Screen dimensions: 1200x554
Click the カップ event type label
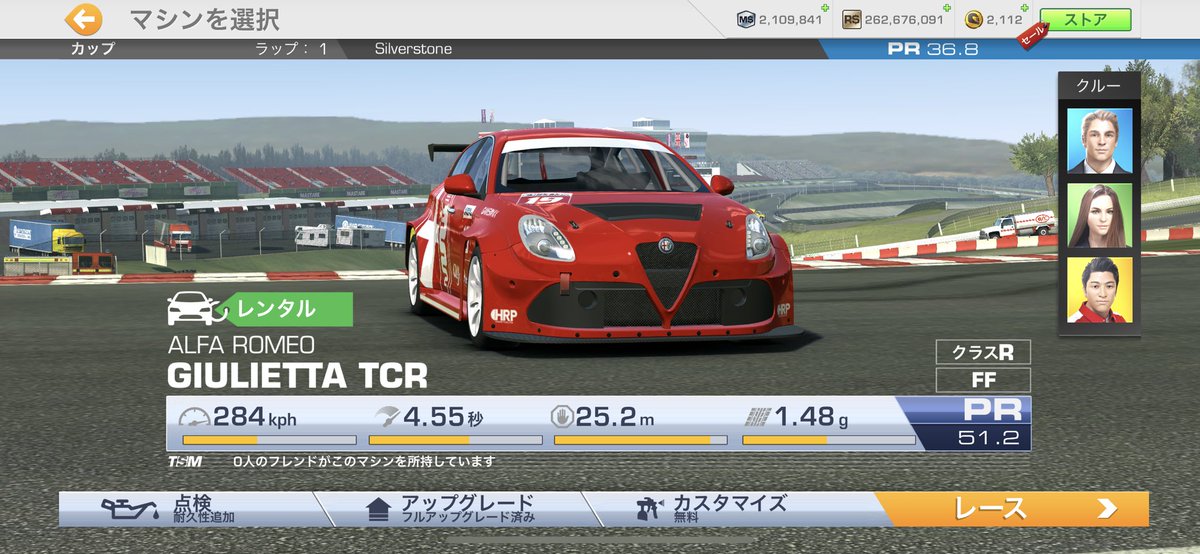click(x=92, y=48)
